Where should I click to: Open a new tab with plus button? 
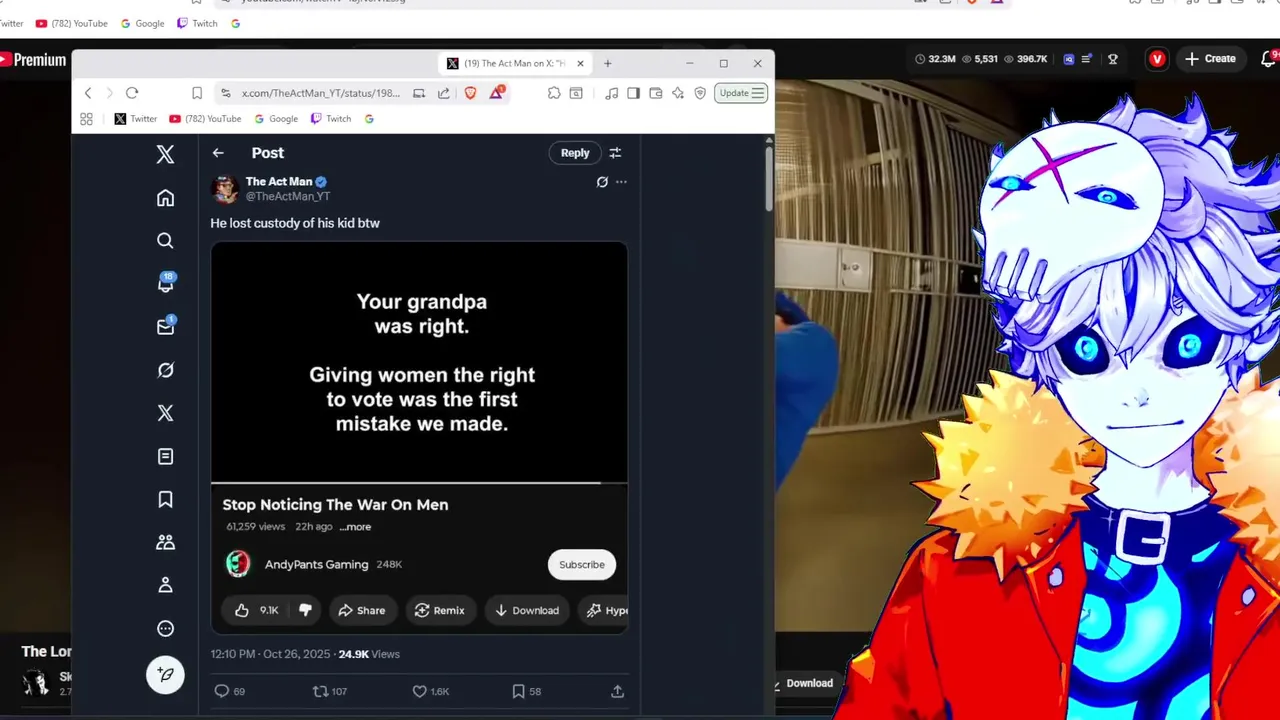pos(607,63)
